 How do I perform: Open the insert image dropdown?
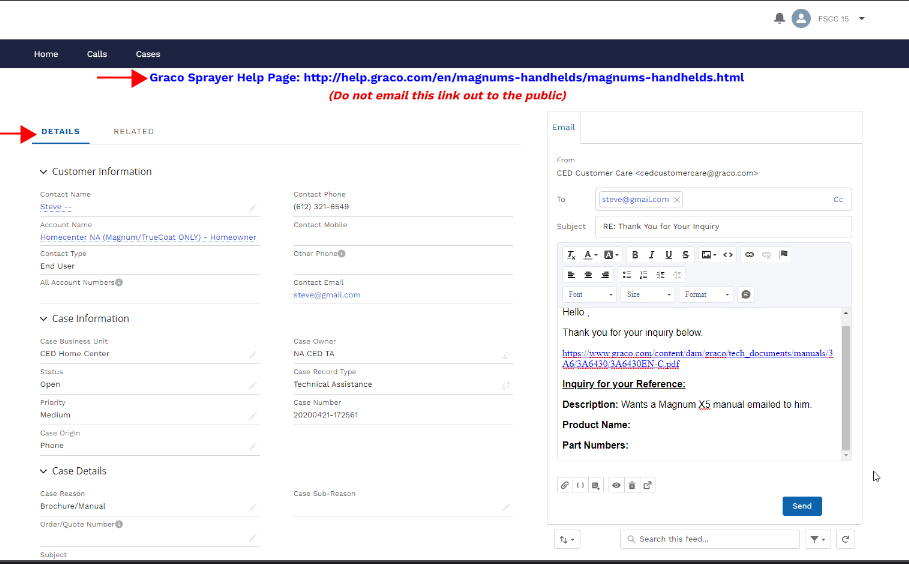(x=708, y=255)
